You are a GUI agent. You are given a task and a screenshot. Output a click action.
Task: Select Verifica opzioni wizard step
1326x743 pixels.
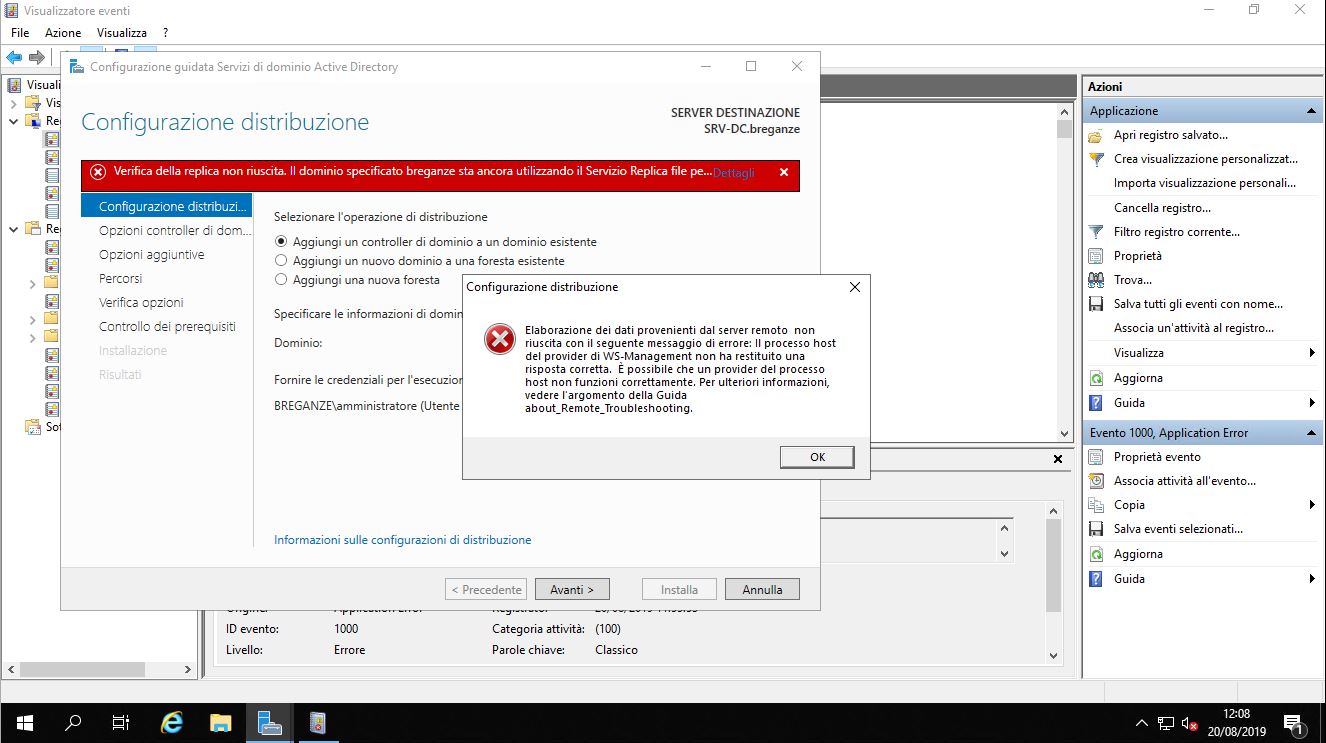[x=141, y=302]
